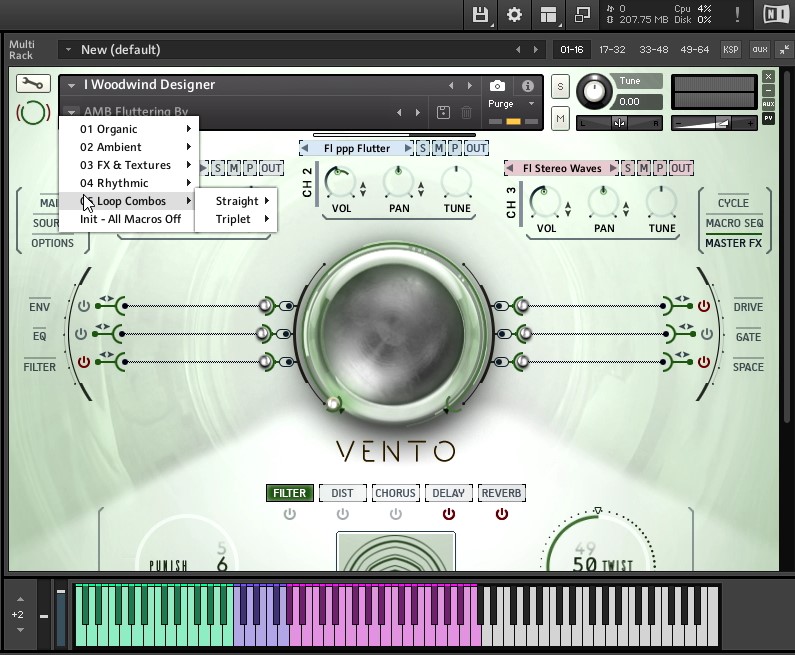Open instrument info icon

[528, 86]
